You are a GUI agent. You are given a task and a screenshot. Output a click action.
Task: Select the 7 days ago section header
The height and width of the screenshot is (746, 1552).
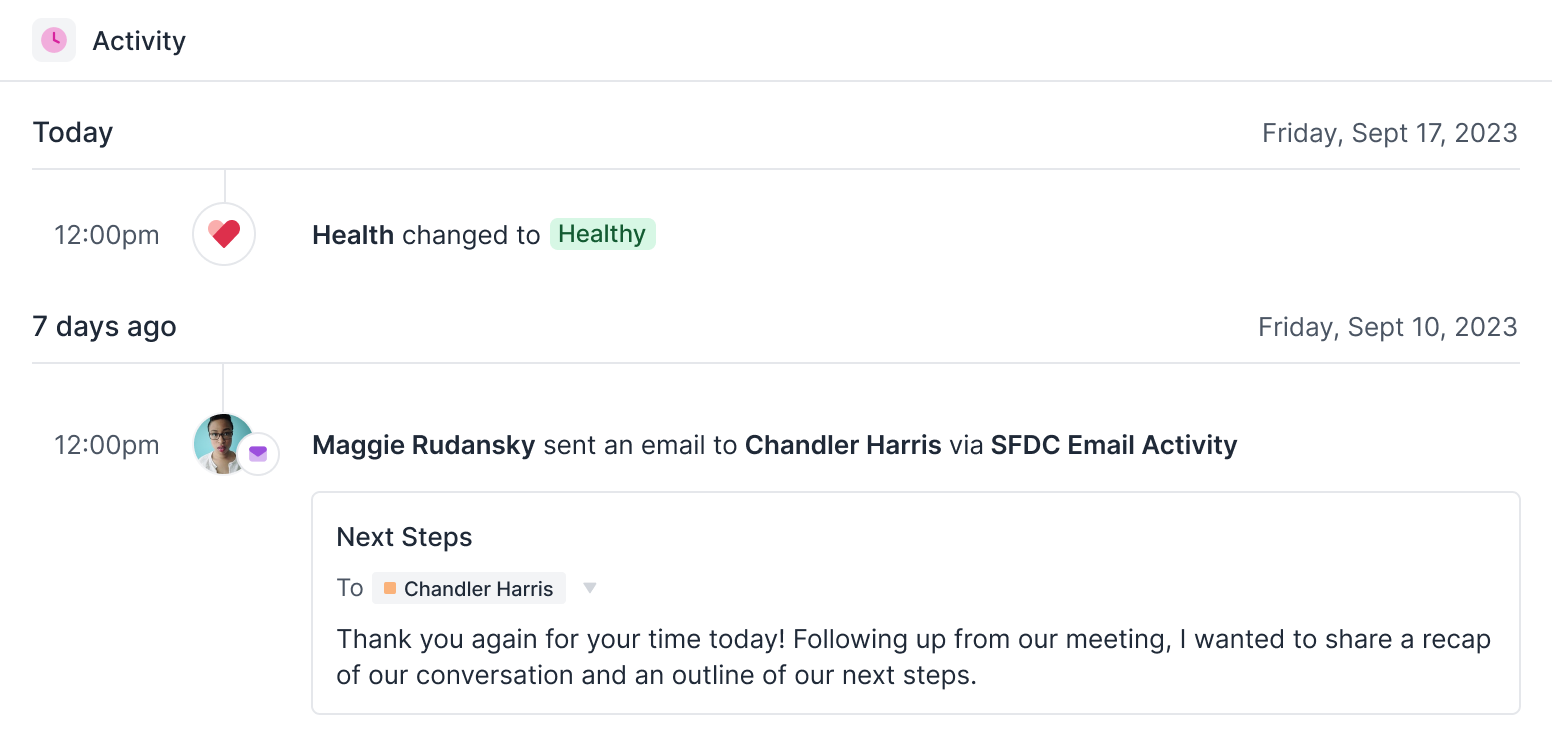point(104,327)
